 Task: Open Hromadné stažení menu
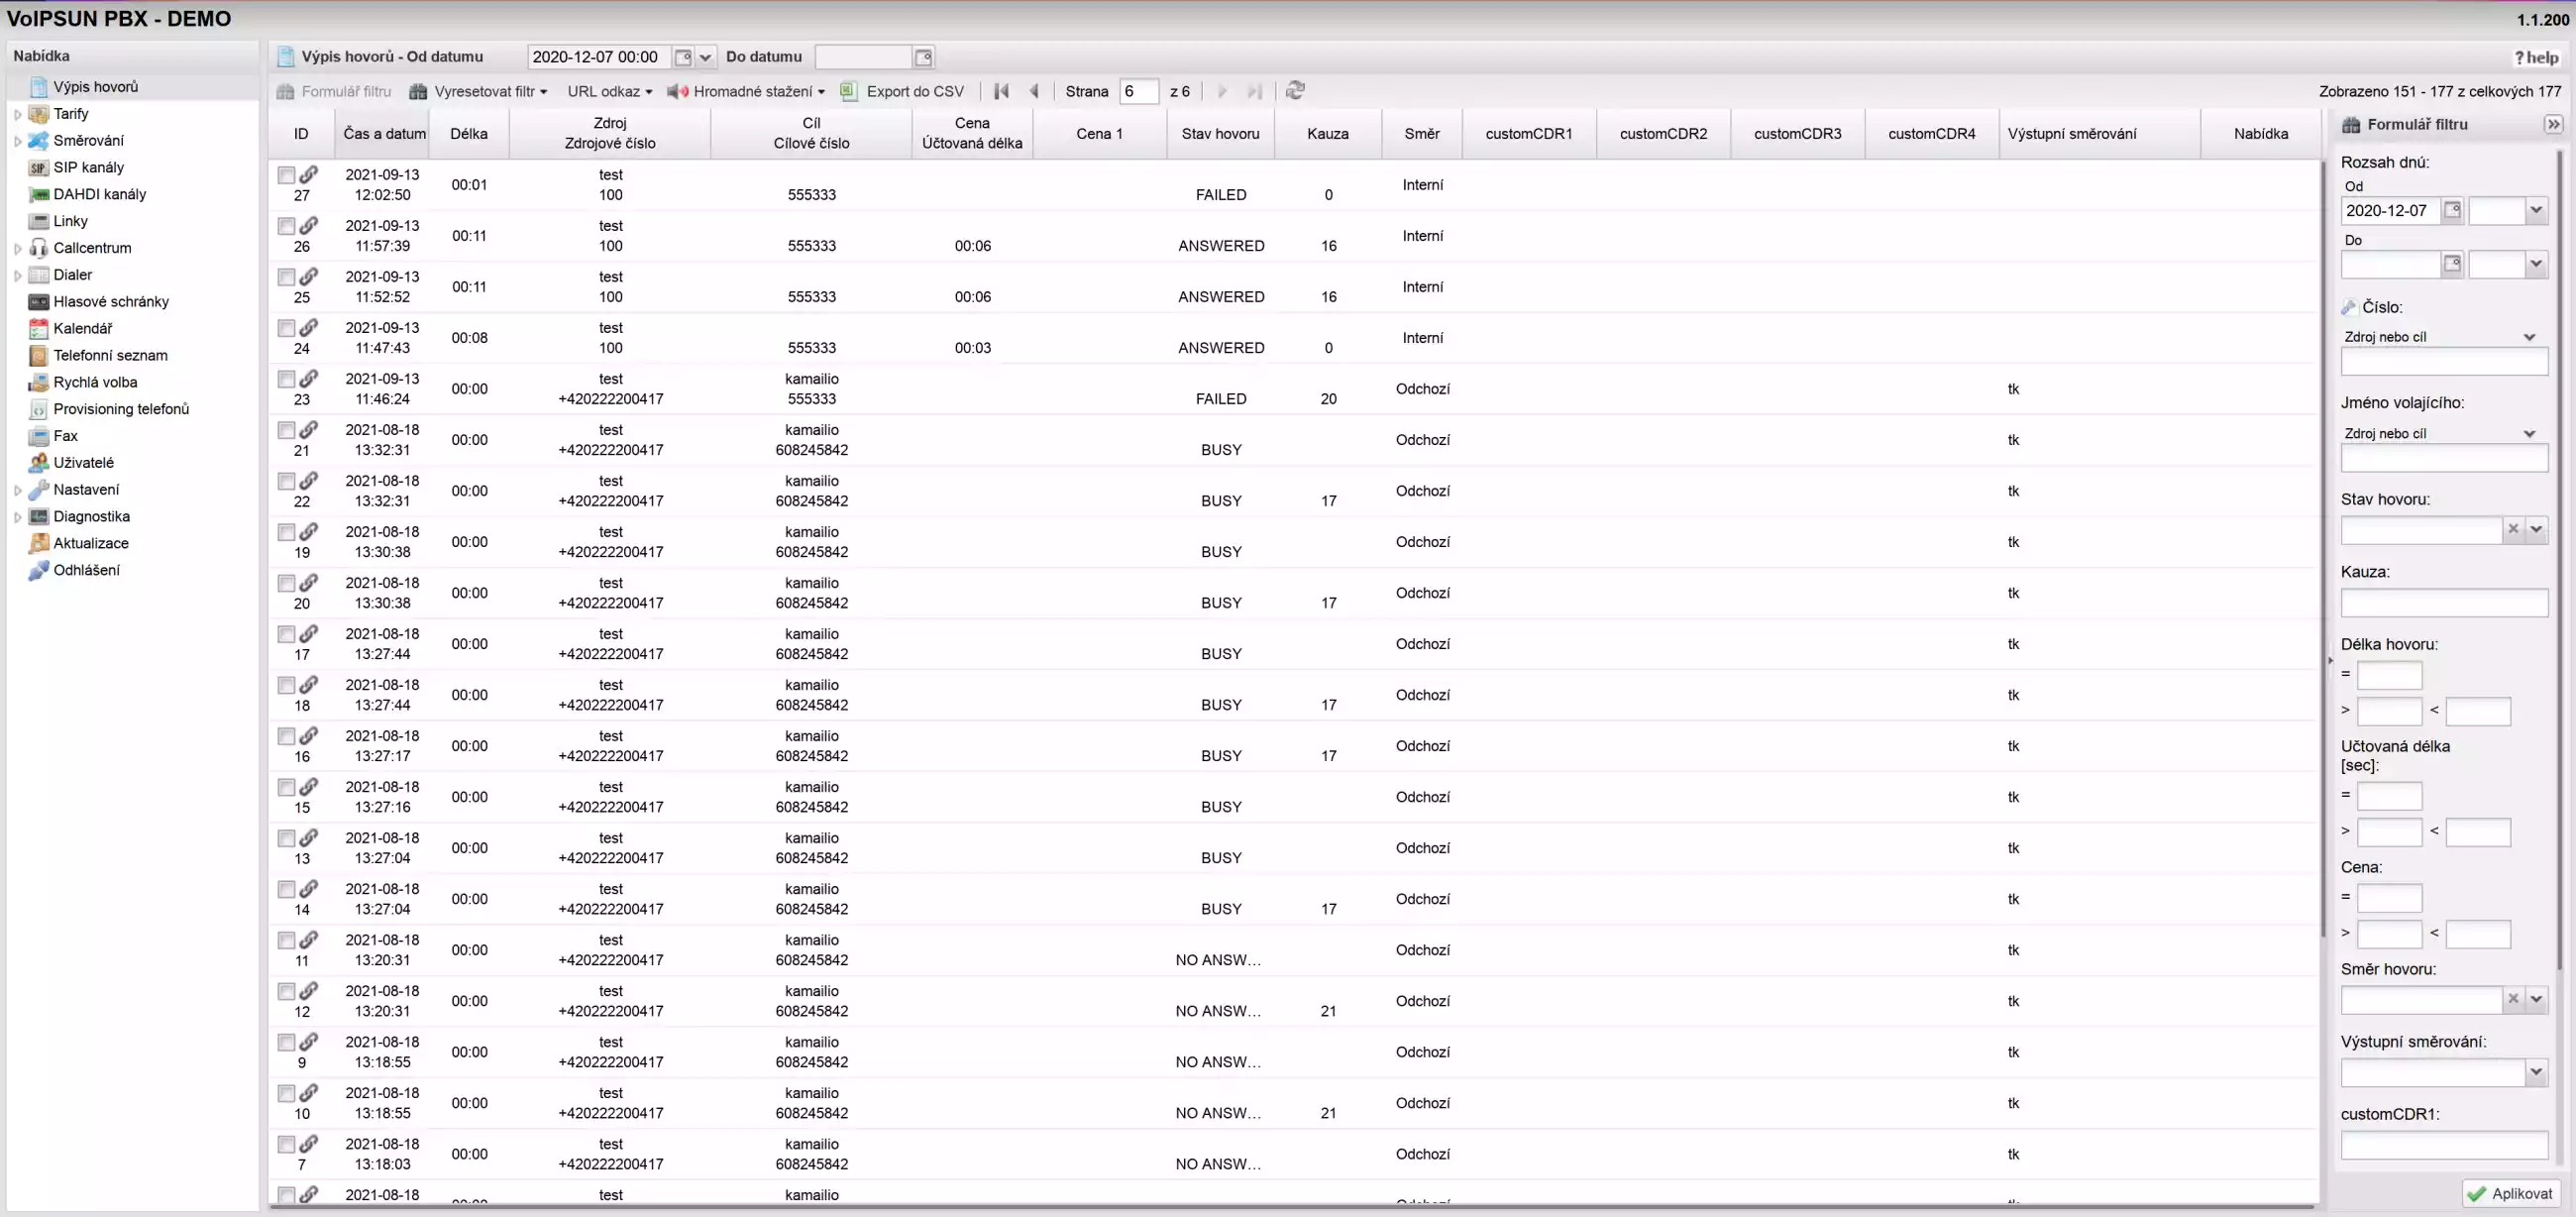(747, 91)
